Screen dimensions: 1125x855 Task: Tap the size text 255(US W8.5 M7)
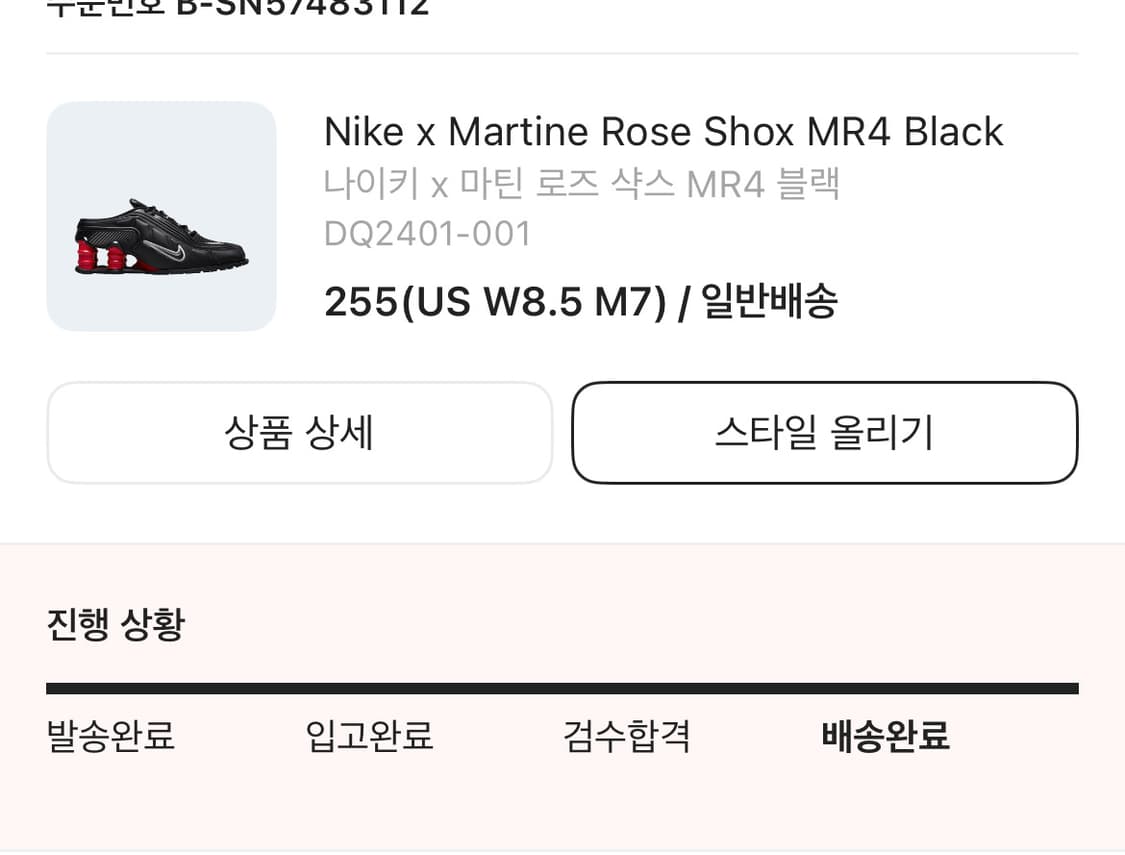coord(495,301)
